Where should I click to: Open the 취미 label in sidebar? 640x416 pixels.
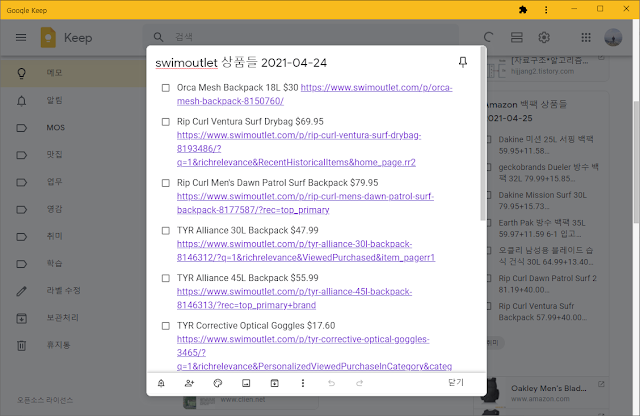point(73,236)
